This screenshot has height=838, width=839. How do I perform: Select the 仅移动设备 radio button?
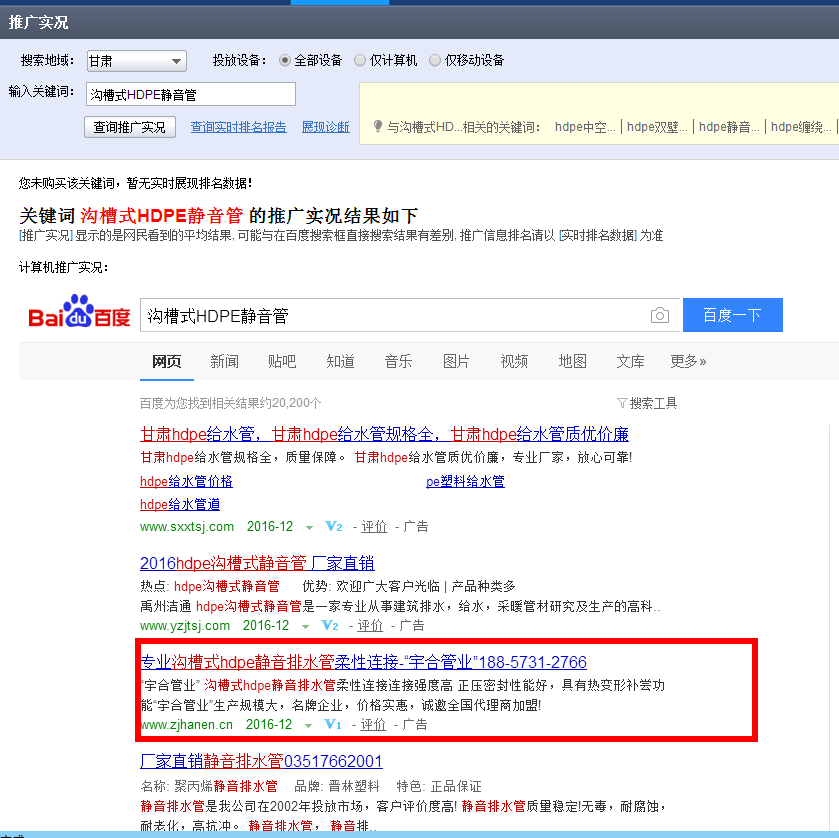435,60
